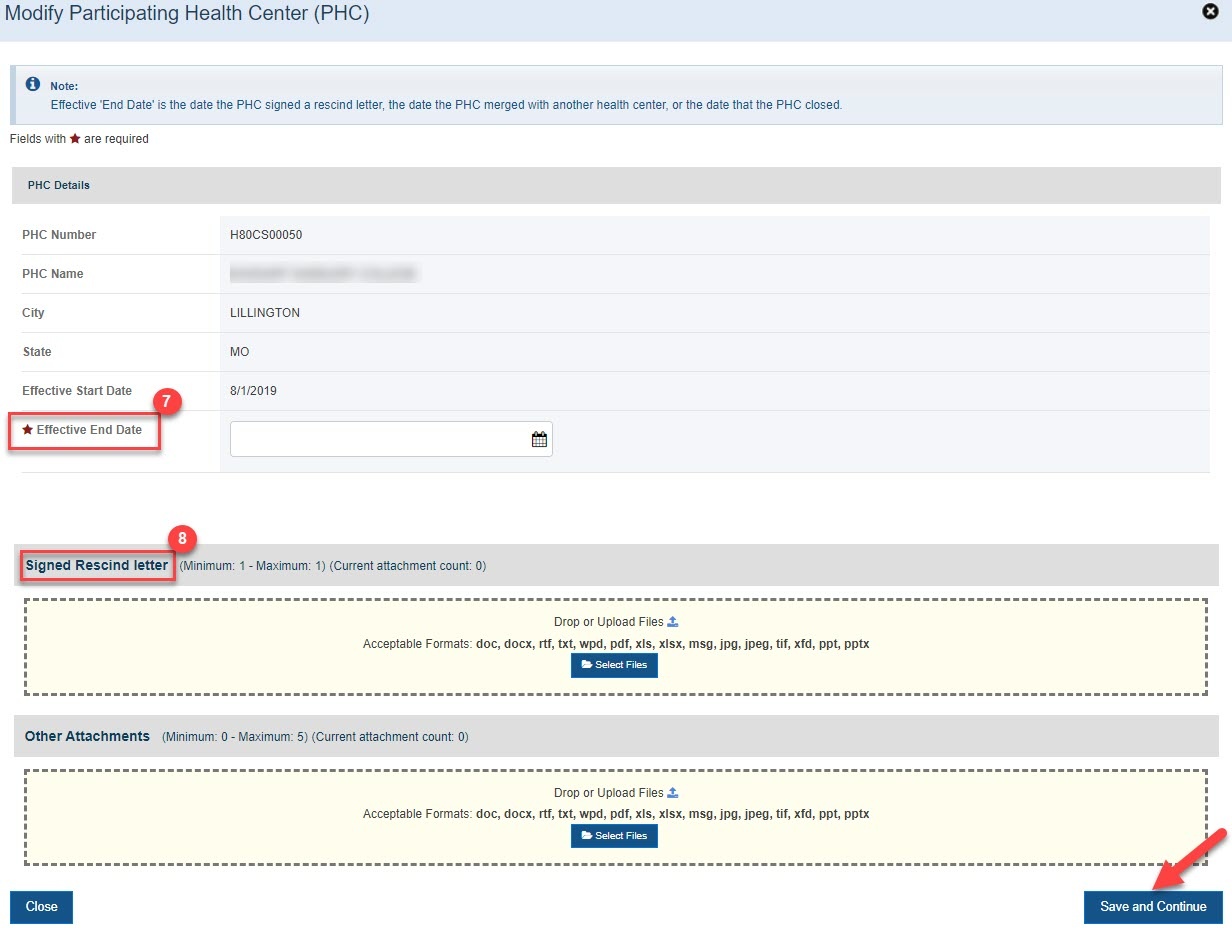
Task: Open the calendar picker for Effective End Date
Action: click(539, 439)
